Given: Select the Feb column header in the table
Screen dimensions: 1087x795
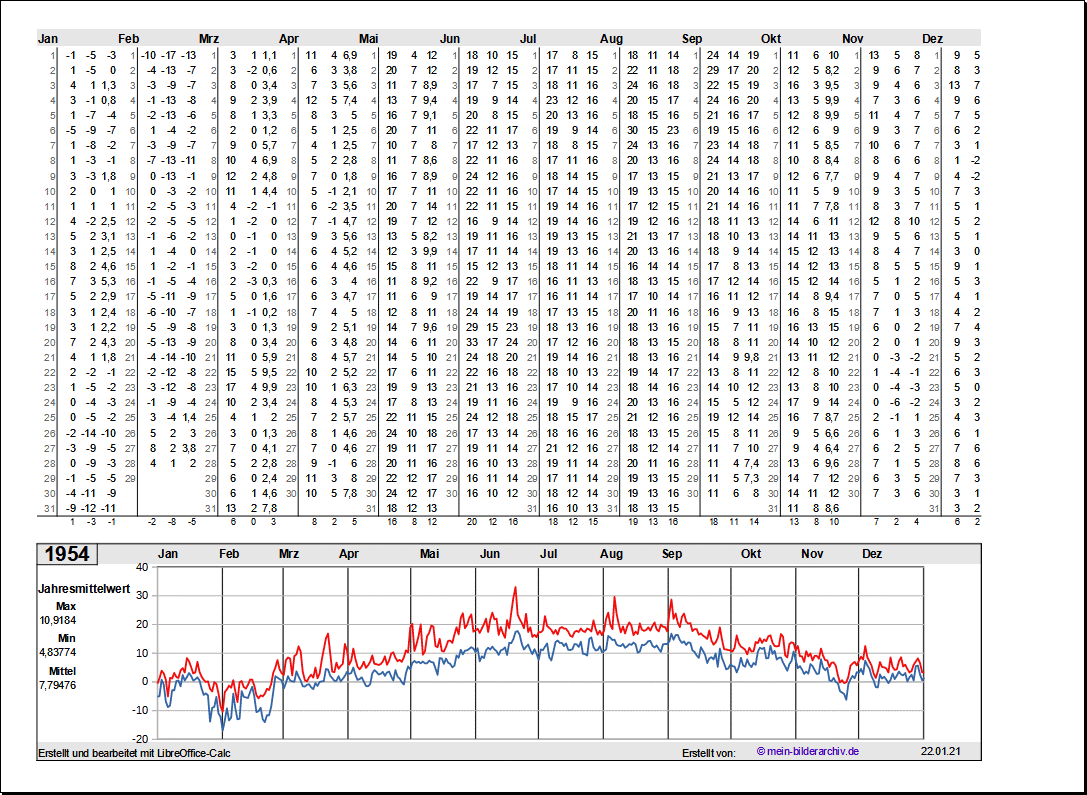Looking at the screenshot, I should click(x=128, y=39).
